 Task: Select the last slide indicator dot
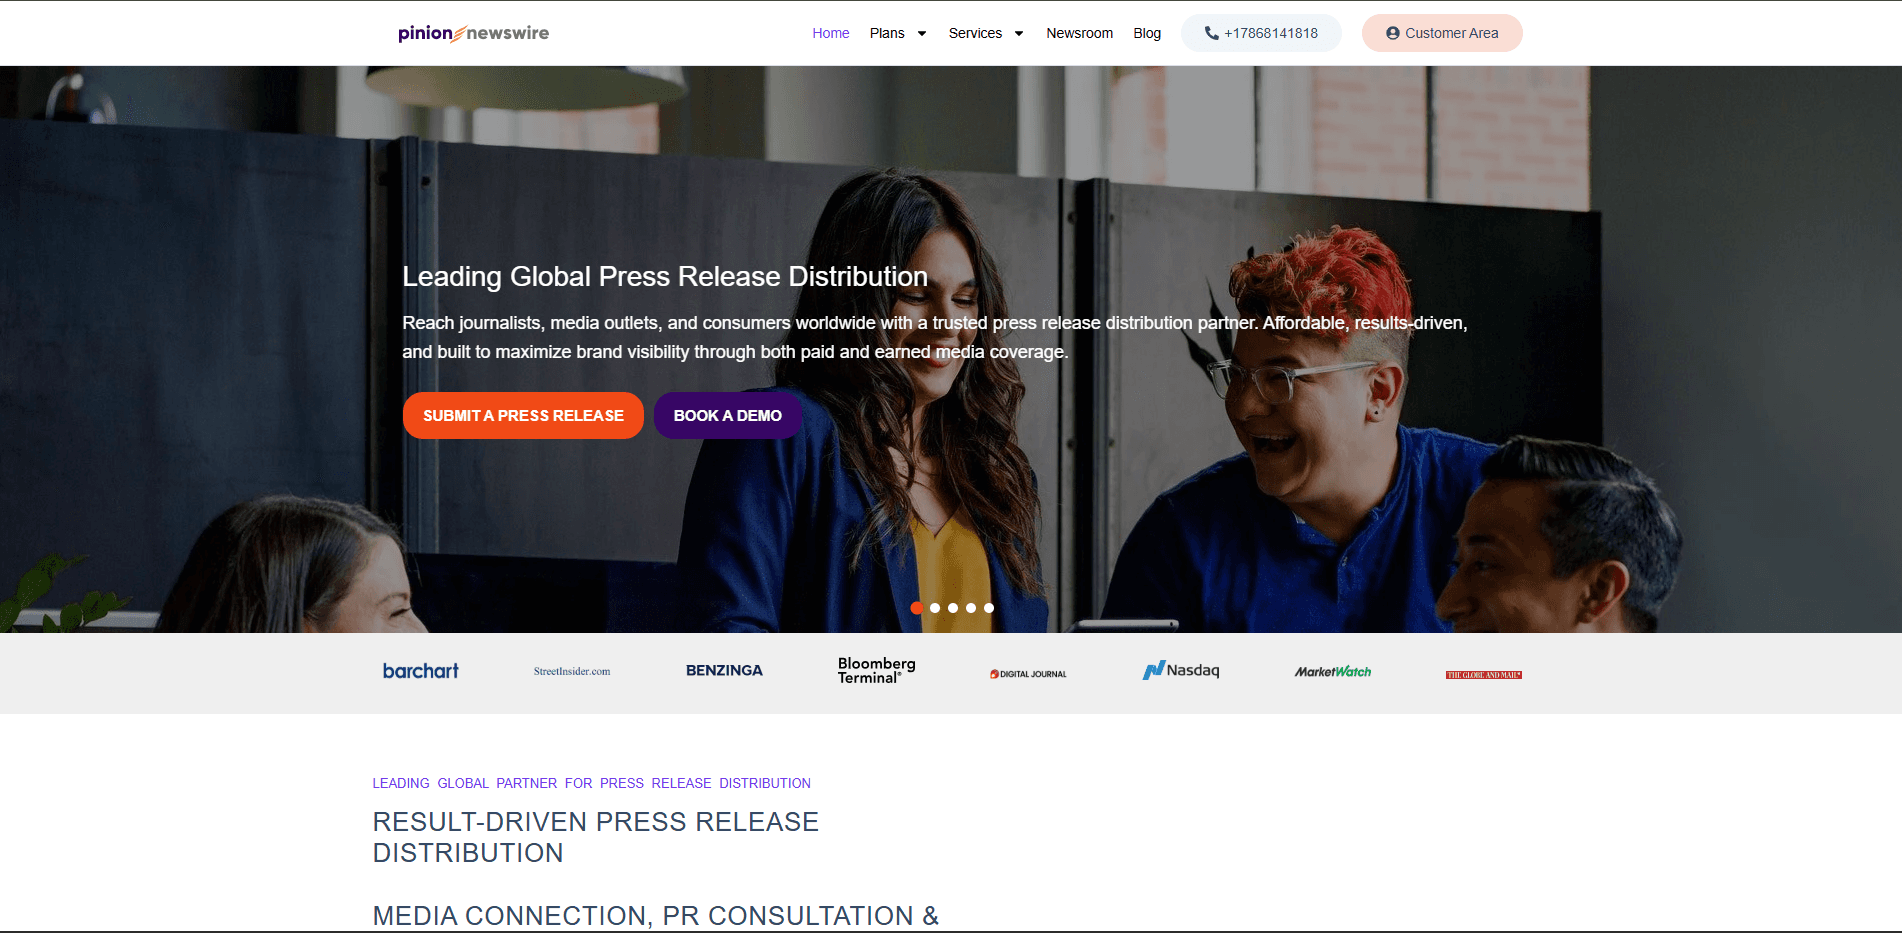tap(989, 608)
